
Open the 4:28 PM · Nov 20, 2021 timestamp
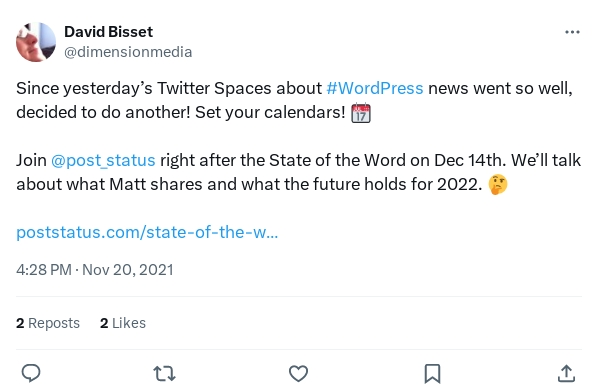coord(95,270)
